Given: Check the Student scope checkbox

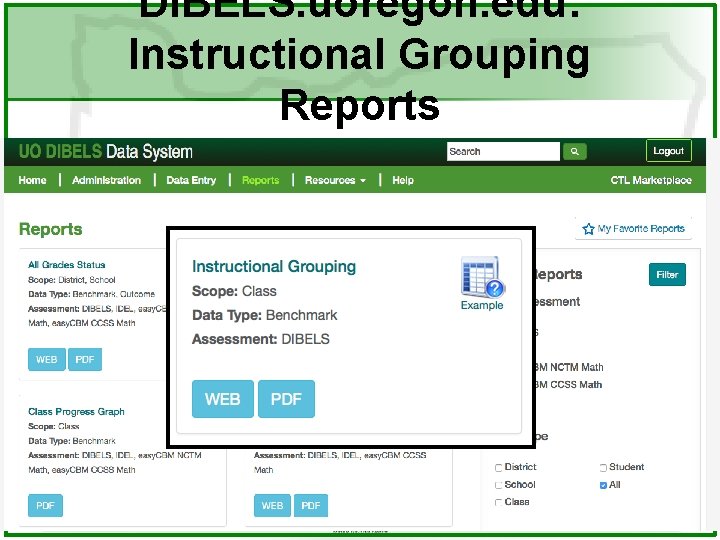Looking at the screenshot, I should tap(603, 468).
